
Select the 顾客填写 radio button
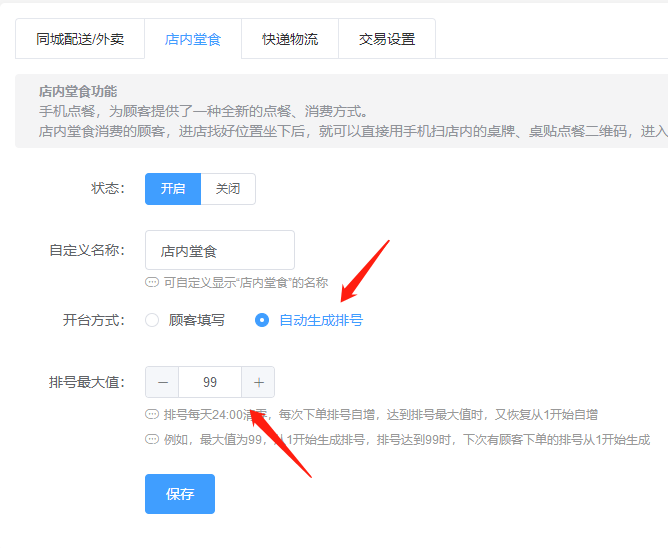(x=152, y=320)
